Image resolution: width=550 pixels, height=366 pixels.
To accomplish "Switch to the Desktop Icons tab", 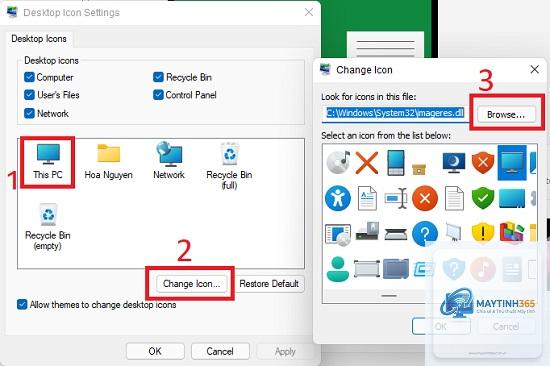I will coord(39,39).
